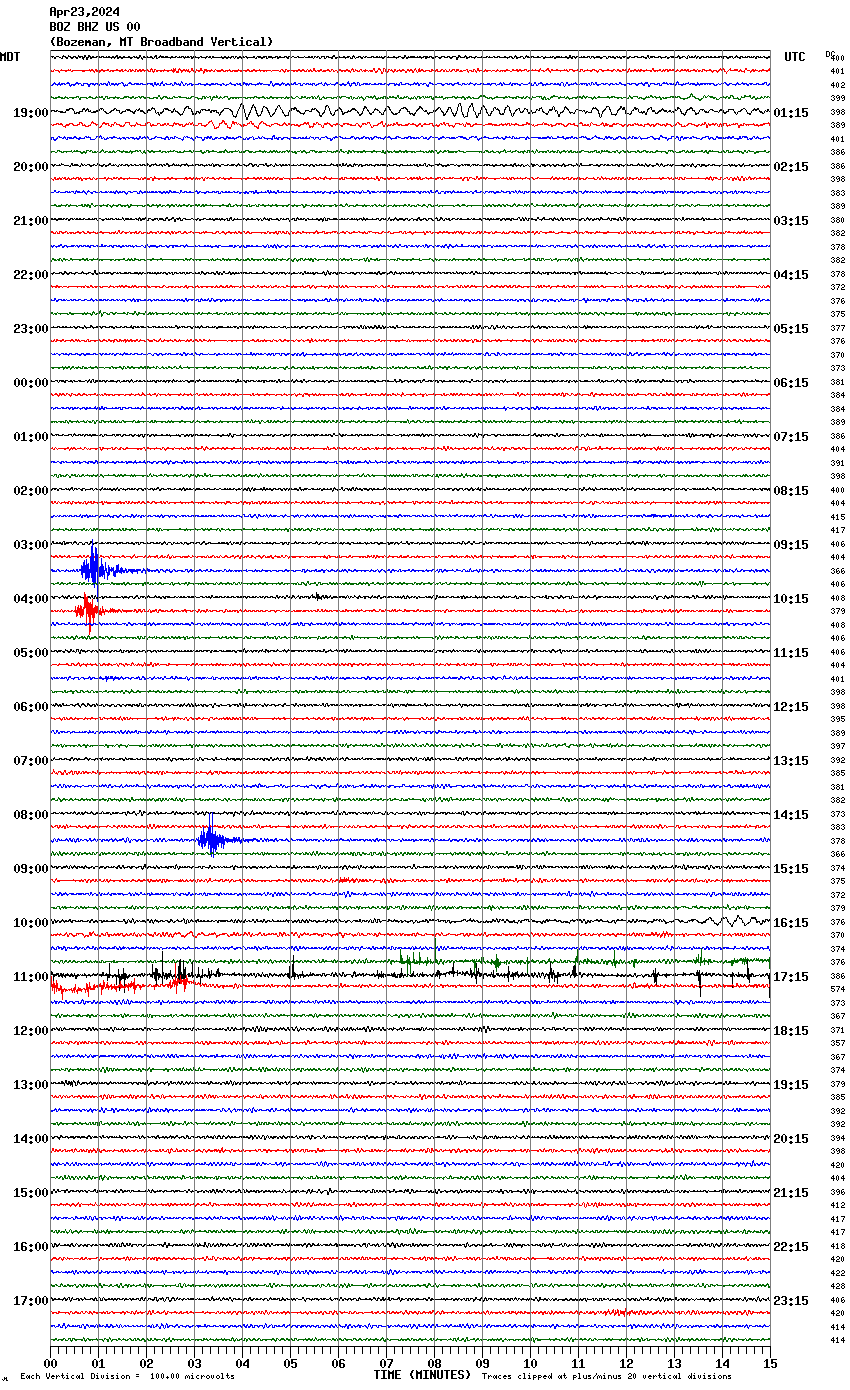Click the MDT timezone label
The height and width of the screenshot is (1390, 850).
(x=10, y=57)
